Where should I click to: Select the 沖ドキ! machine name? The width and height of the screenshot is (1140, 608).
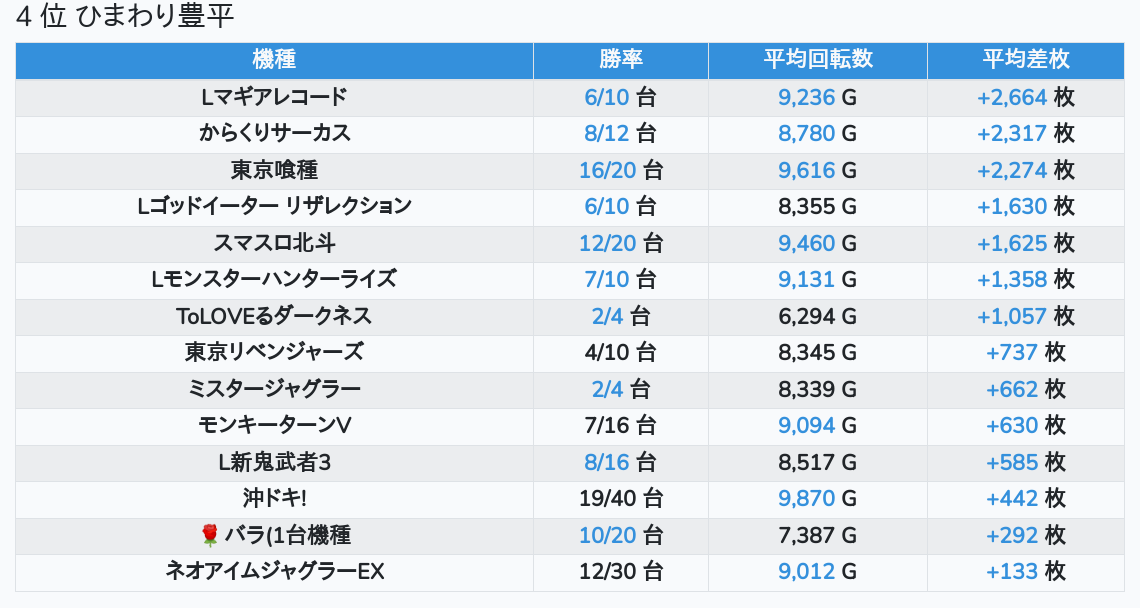(x=274, y=499)
